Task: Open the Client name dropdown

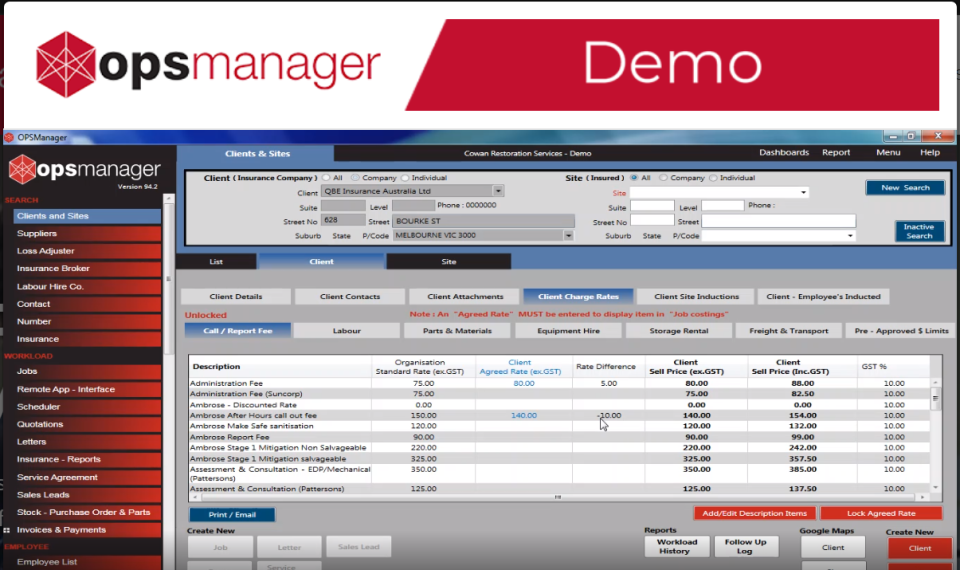Action: coord(498,191)
